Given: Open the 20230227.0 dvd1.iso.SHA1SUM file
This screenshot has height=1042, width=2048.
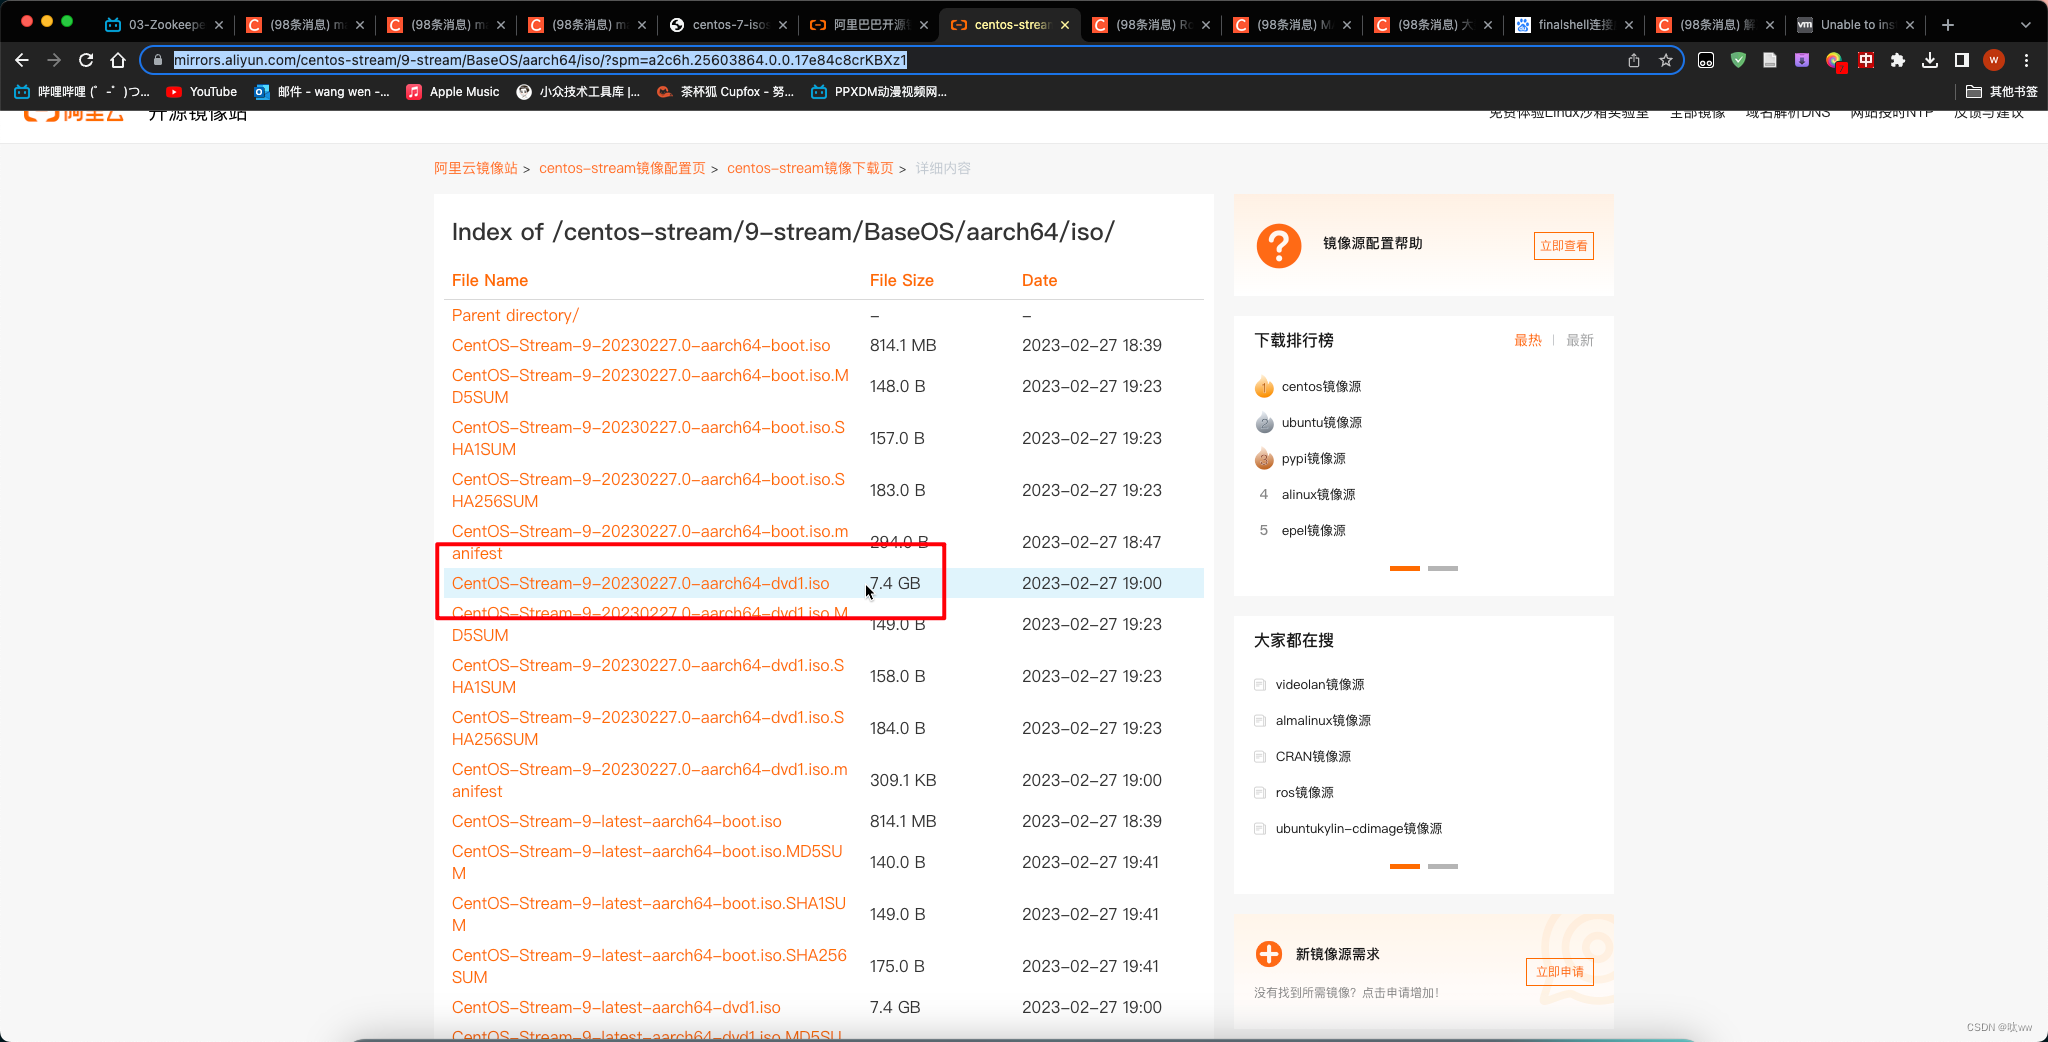Looking at the screenshot, I should click(x=648, y=676).
